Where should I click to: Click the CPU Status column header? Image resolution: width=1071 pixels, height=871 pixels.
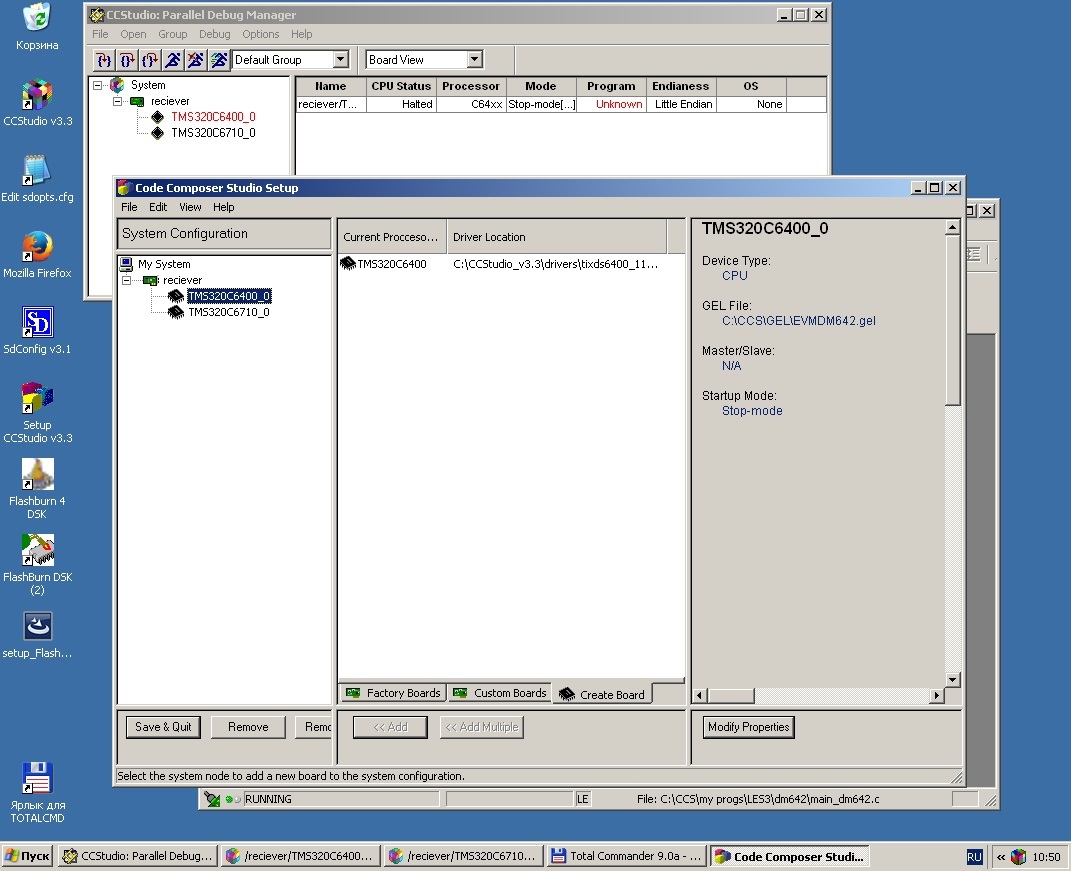pyautogui.click(x=401, y=86)
